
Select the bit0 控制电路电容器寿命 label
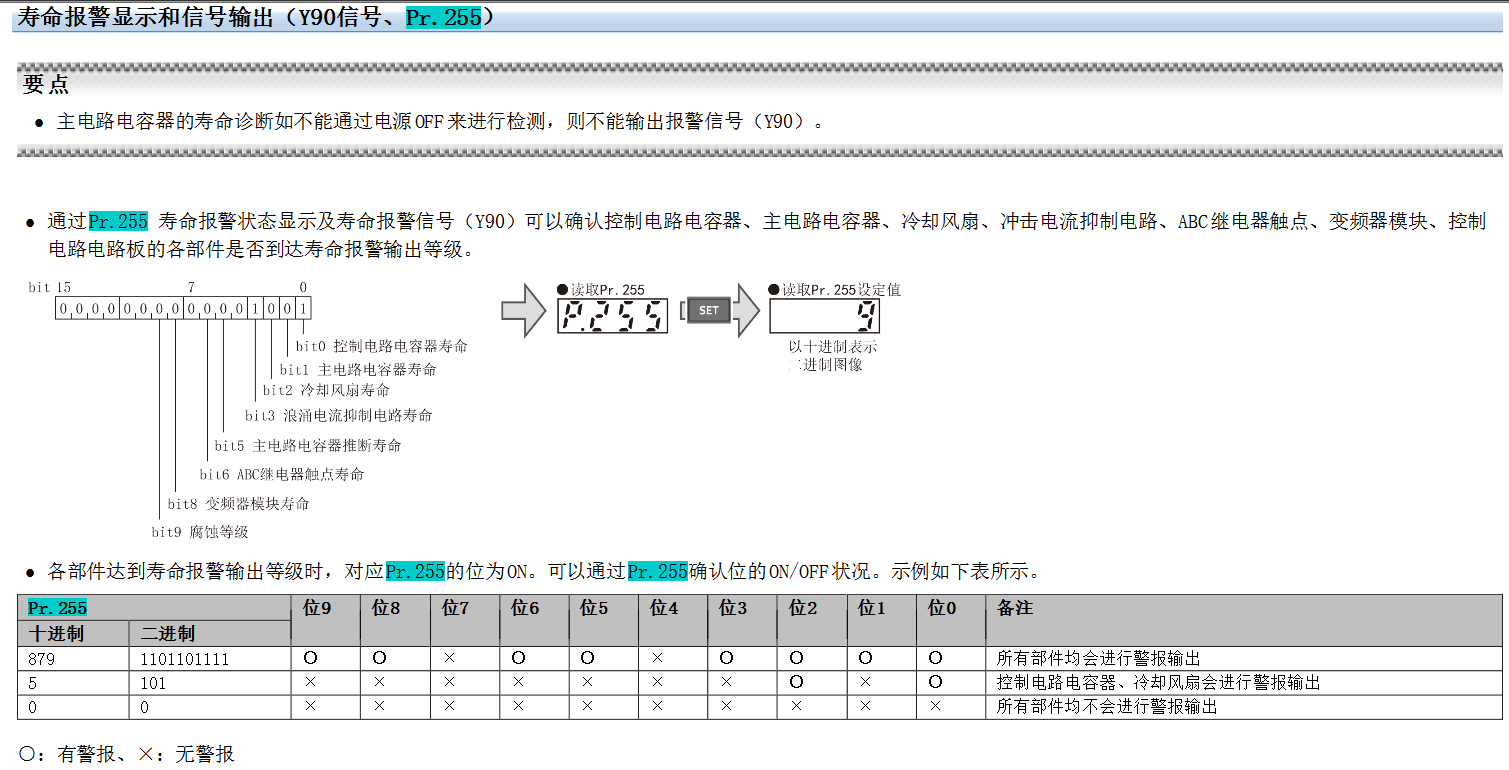coord(381,346)
